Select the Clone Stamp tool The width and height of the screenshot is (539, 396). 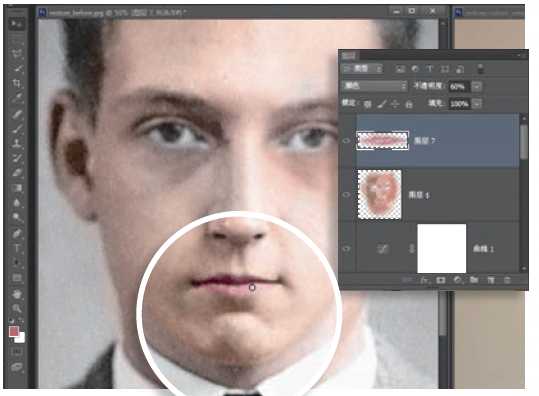pyautogui.click(x=17, y=143)
